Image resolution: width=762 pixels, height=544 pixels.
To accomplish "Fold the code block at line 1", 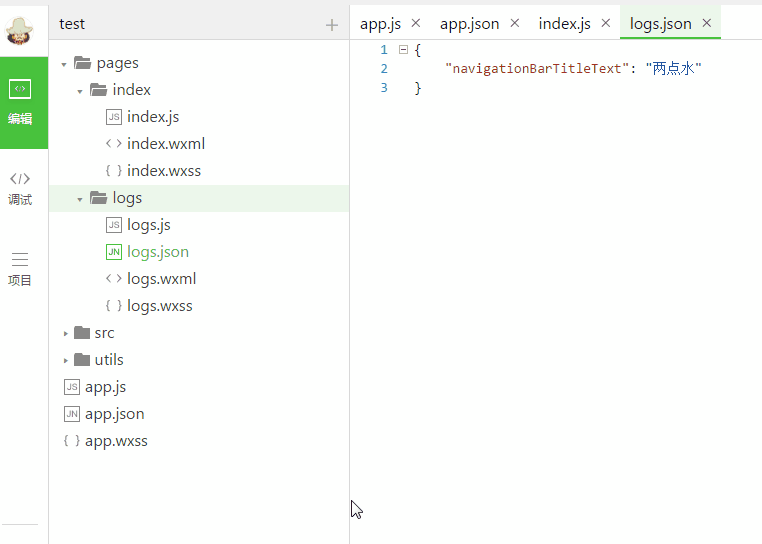I will [x=402, y=50].
